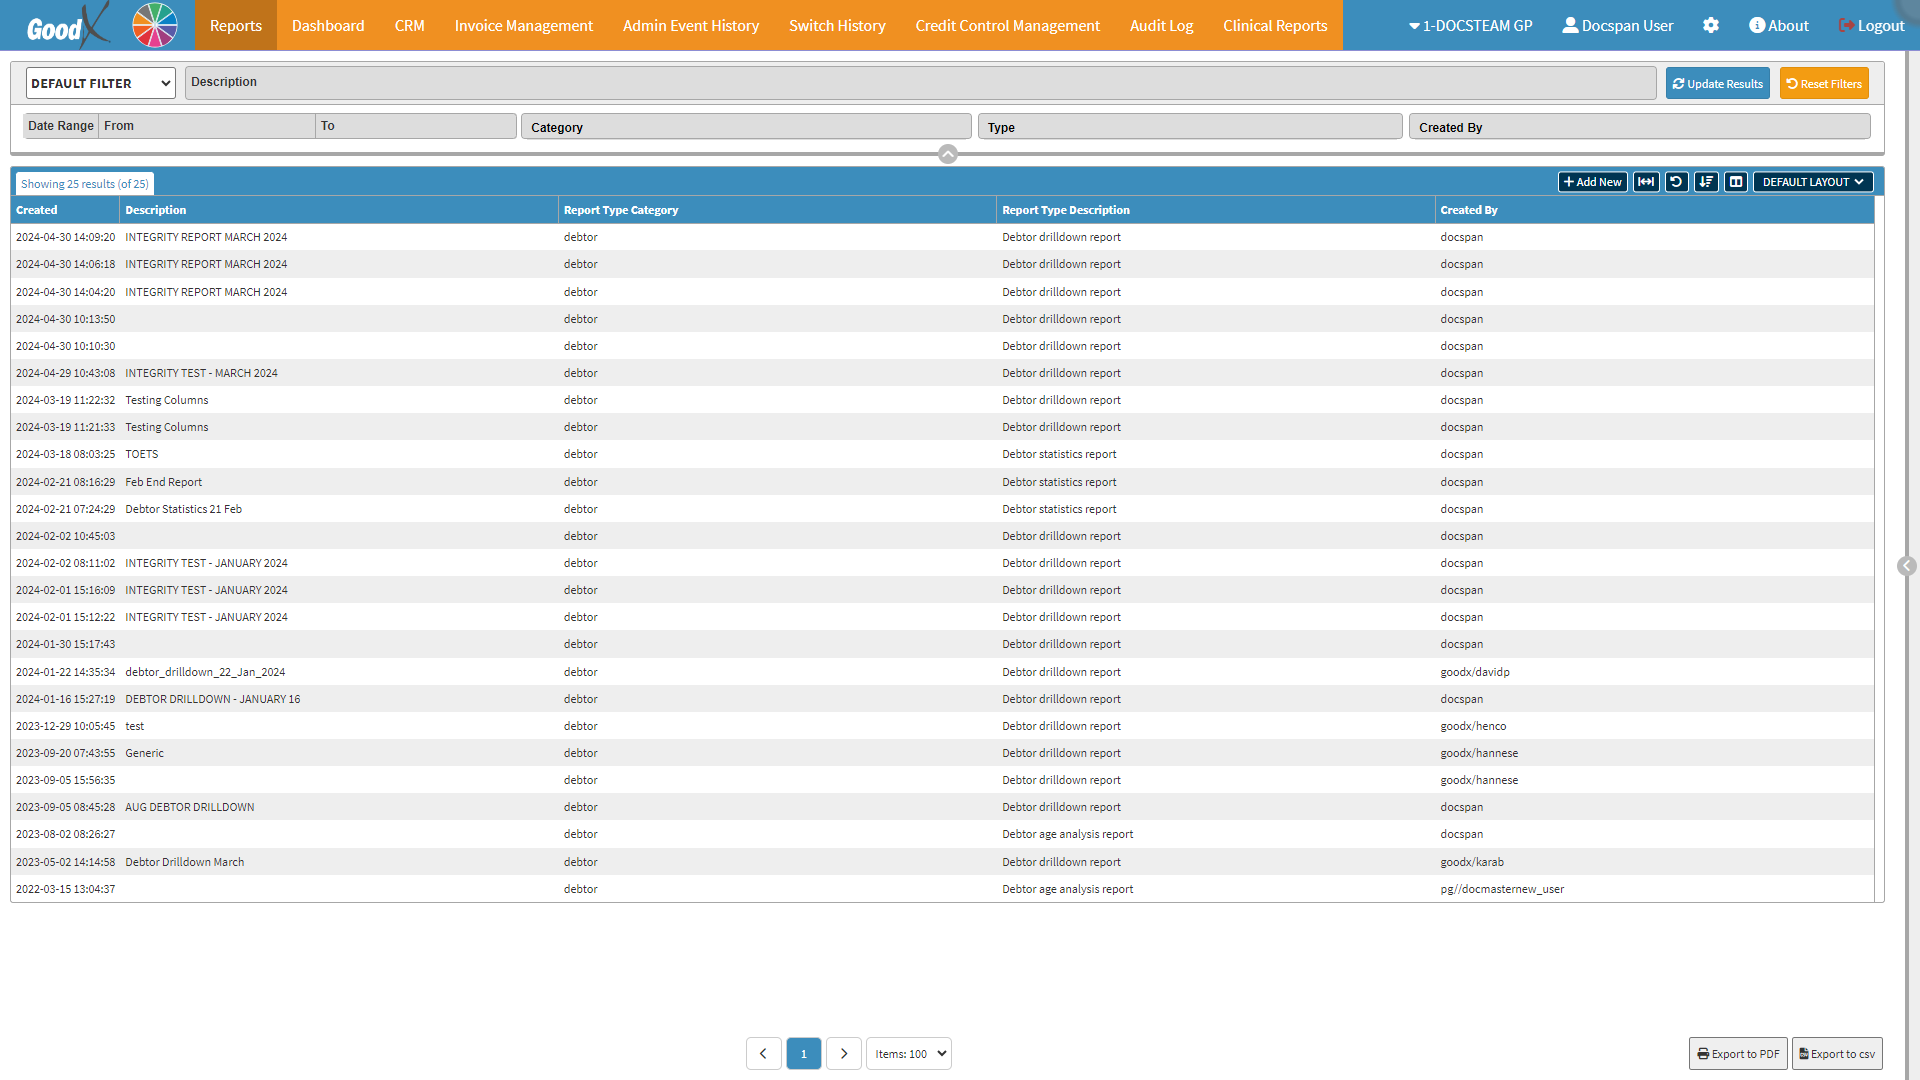The height and width of the screenshot is (1080, 1920).
Task: Open the Clinical Reports menu
Action: (x=1276, y=25)
